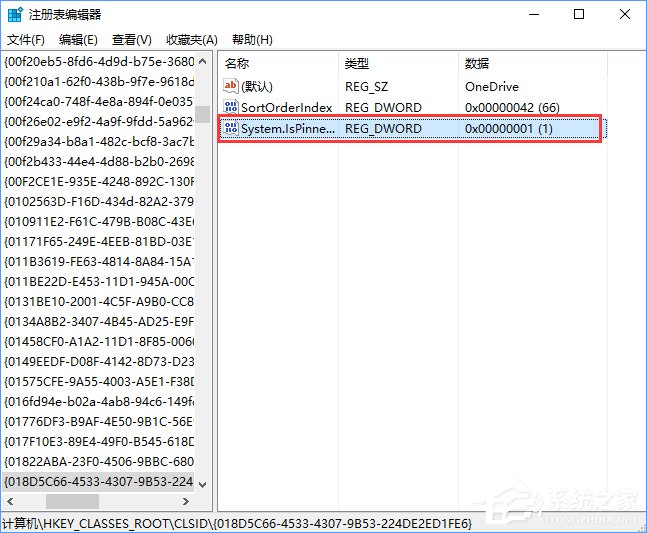Select tree key {0149EEDF-D08F-4142-8D73-D23
Image resolution: width=647 pixels, height=533 pixels.
99,361
